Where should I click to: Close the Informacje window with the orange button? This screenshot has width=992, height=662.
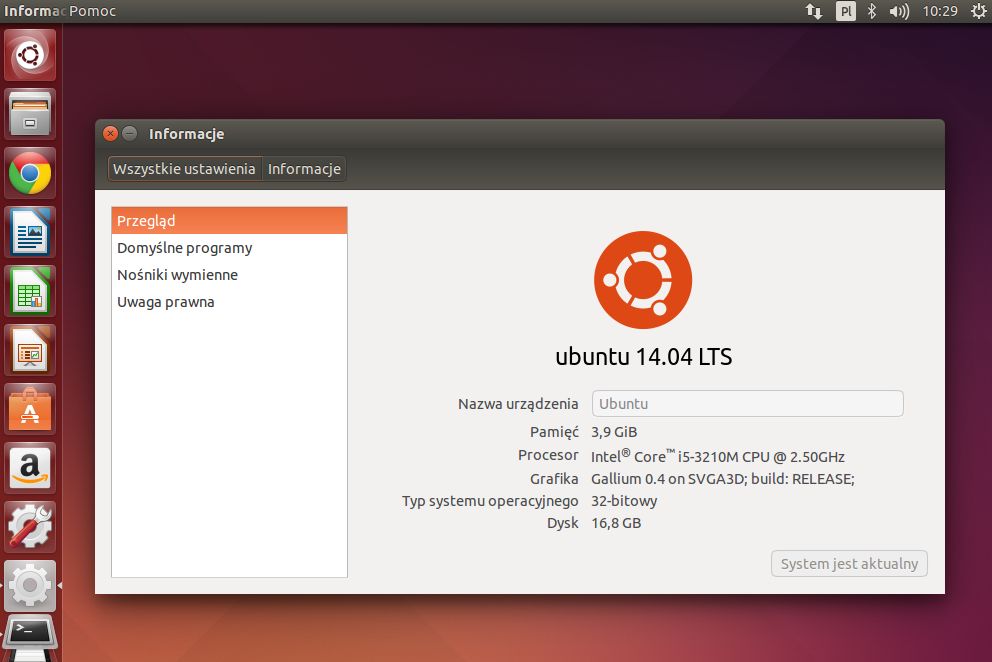click(x=111, y=134)
